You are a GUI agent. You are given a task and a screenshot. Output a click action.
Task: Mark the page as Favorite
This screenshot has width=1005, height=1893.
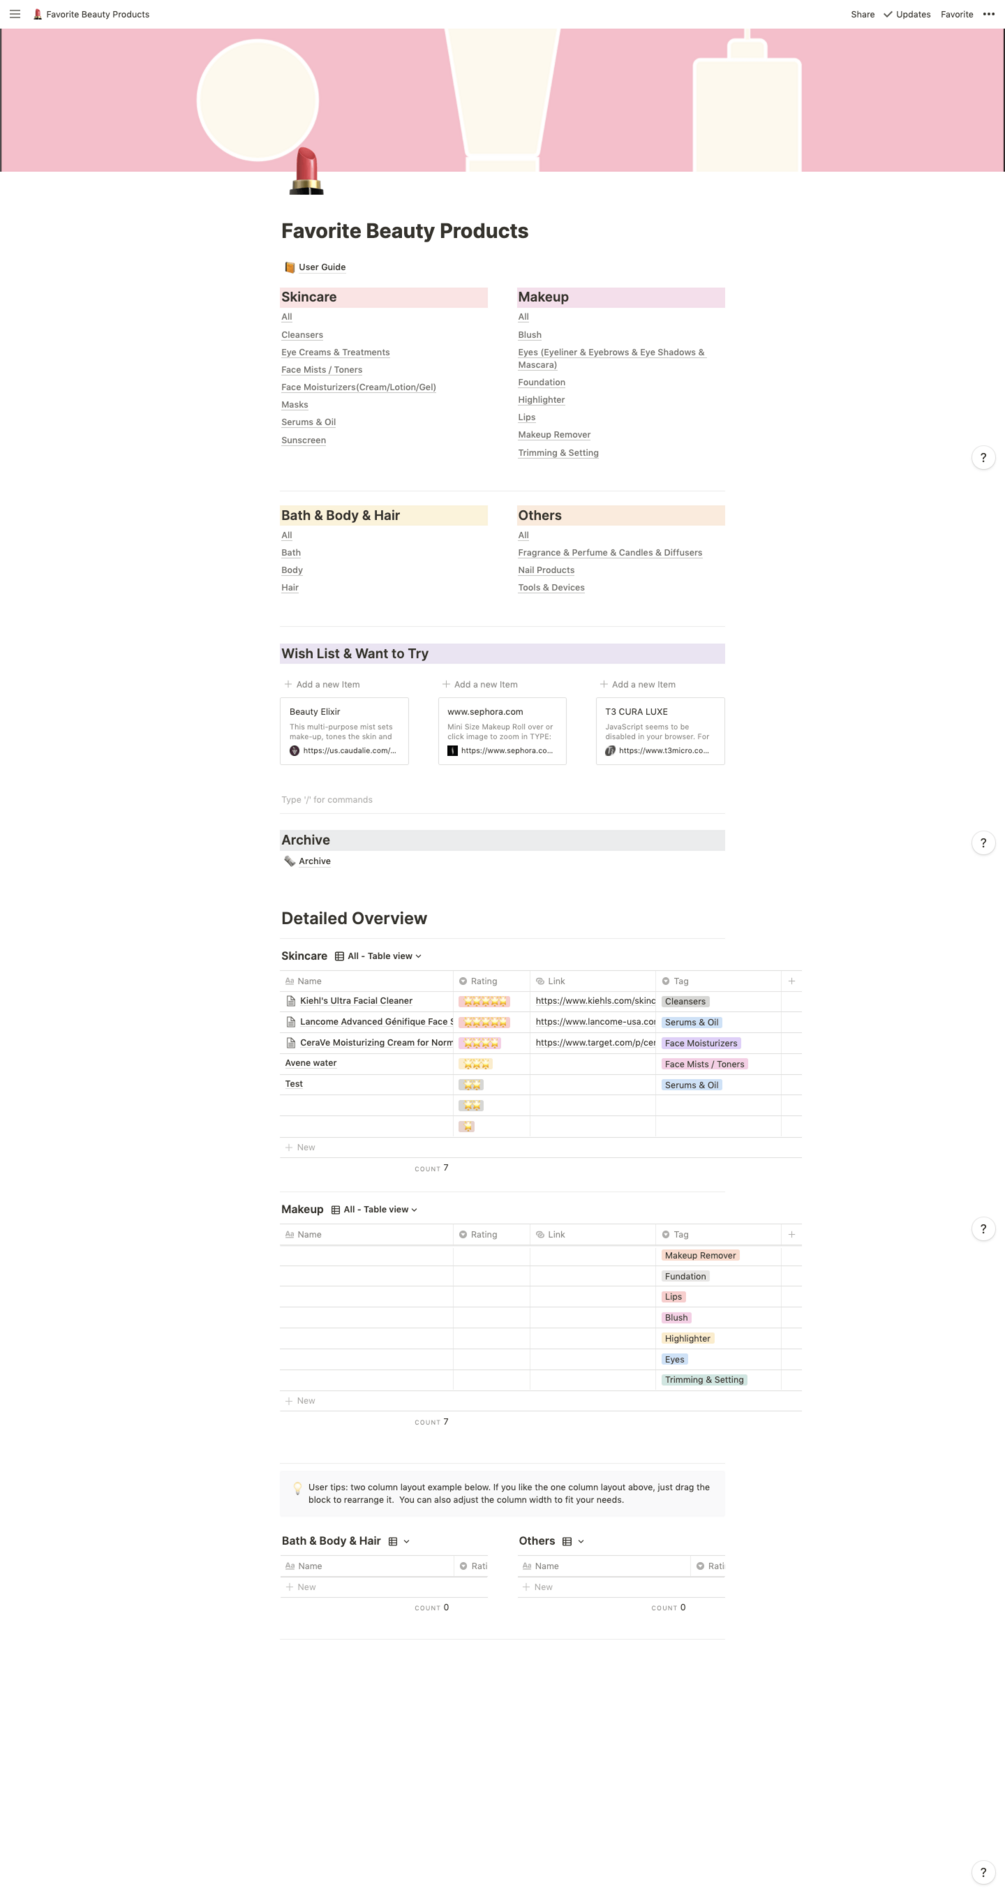[x=956, y=14]
